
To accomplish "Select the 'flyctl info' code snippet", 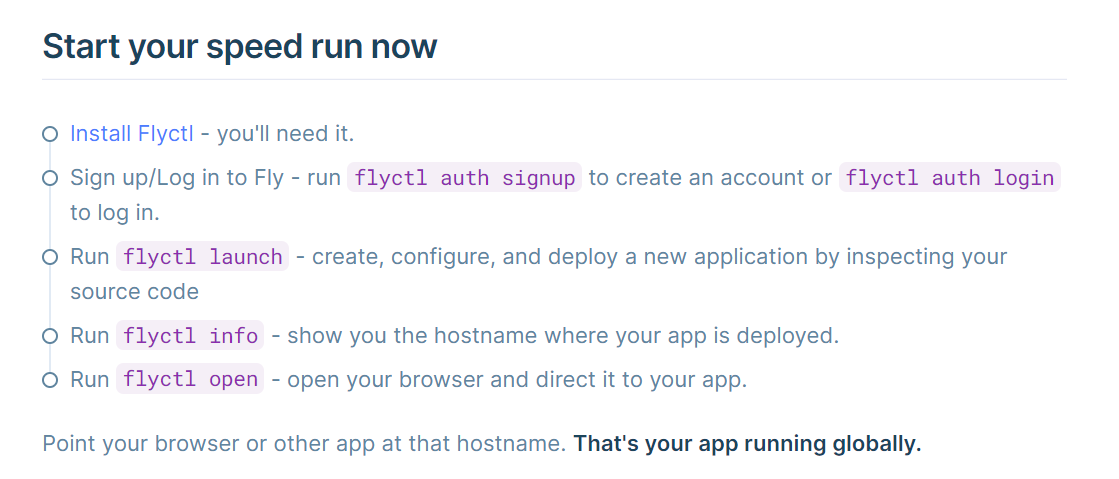I will tap(190, 336).
